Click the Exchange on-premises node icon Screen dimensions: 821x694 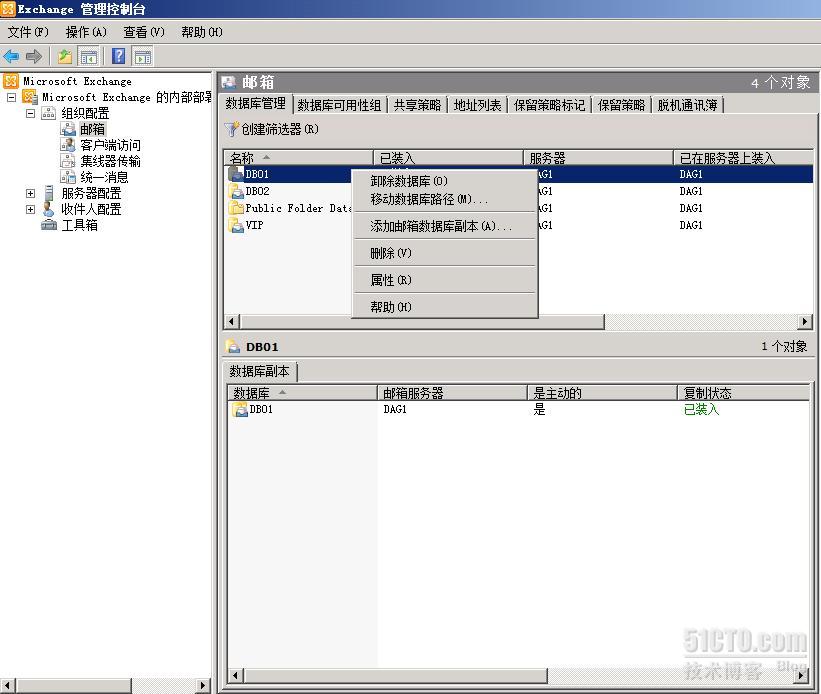(x=29, y=97)
